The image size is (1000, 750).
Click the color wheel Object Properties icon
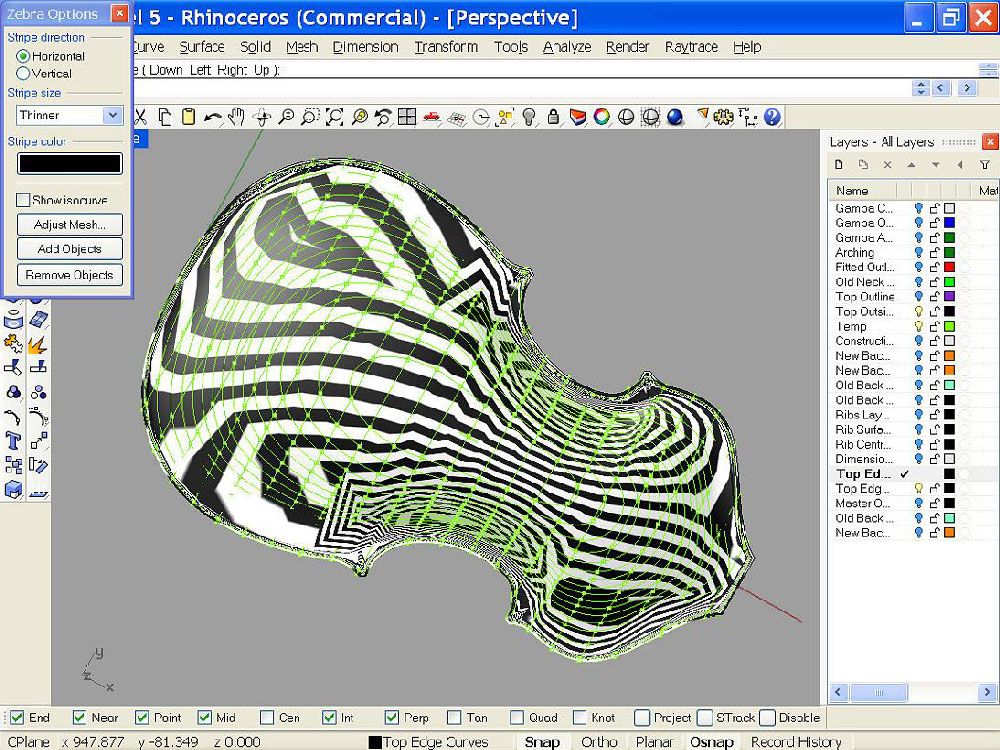(601, 117)
